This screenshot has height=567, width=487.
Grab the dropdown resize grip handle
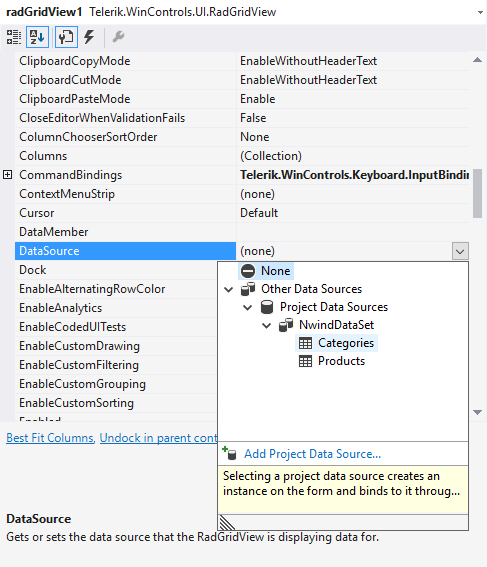227,523
